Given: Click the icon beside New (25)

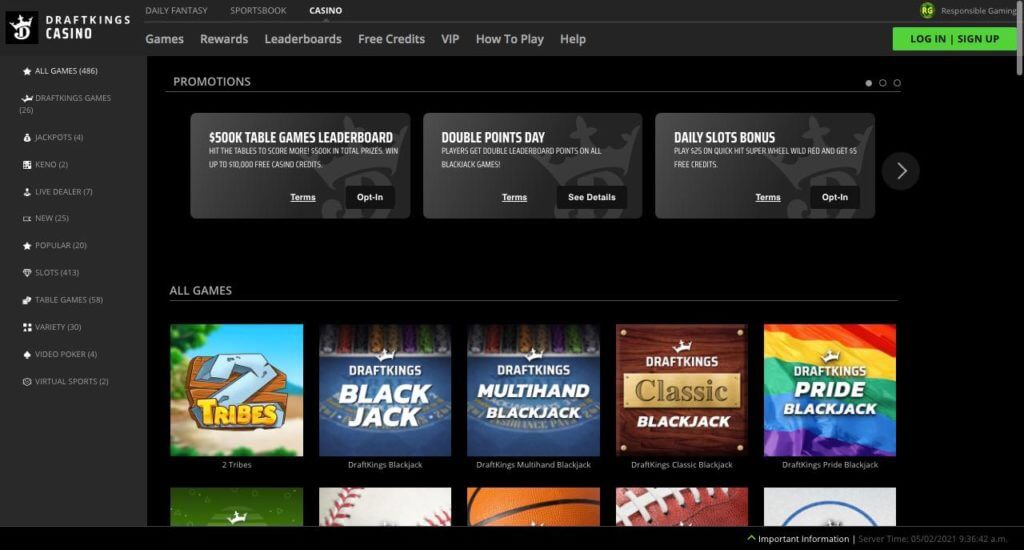Looking at the screenshot, I should [x=27, y=219].
